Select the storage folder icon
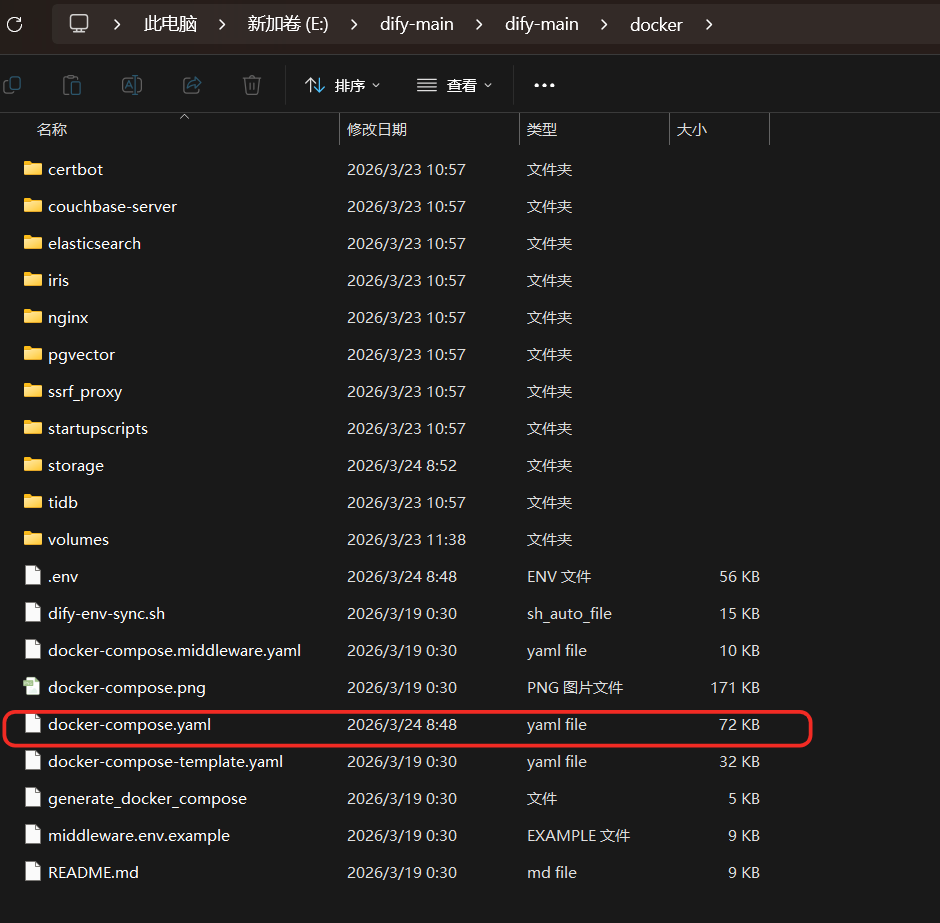This screenshot has height=923, width=940. pos(33,464)
